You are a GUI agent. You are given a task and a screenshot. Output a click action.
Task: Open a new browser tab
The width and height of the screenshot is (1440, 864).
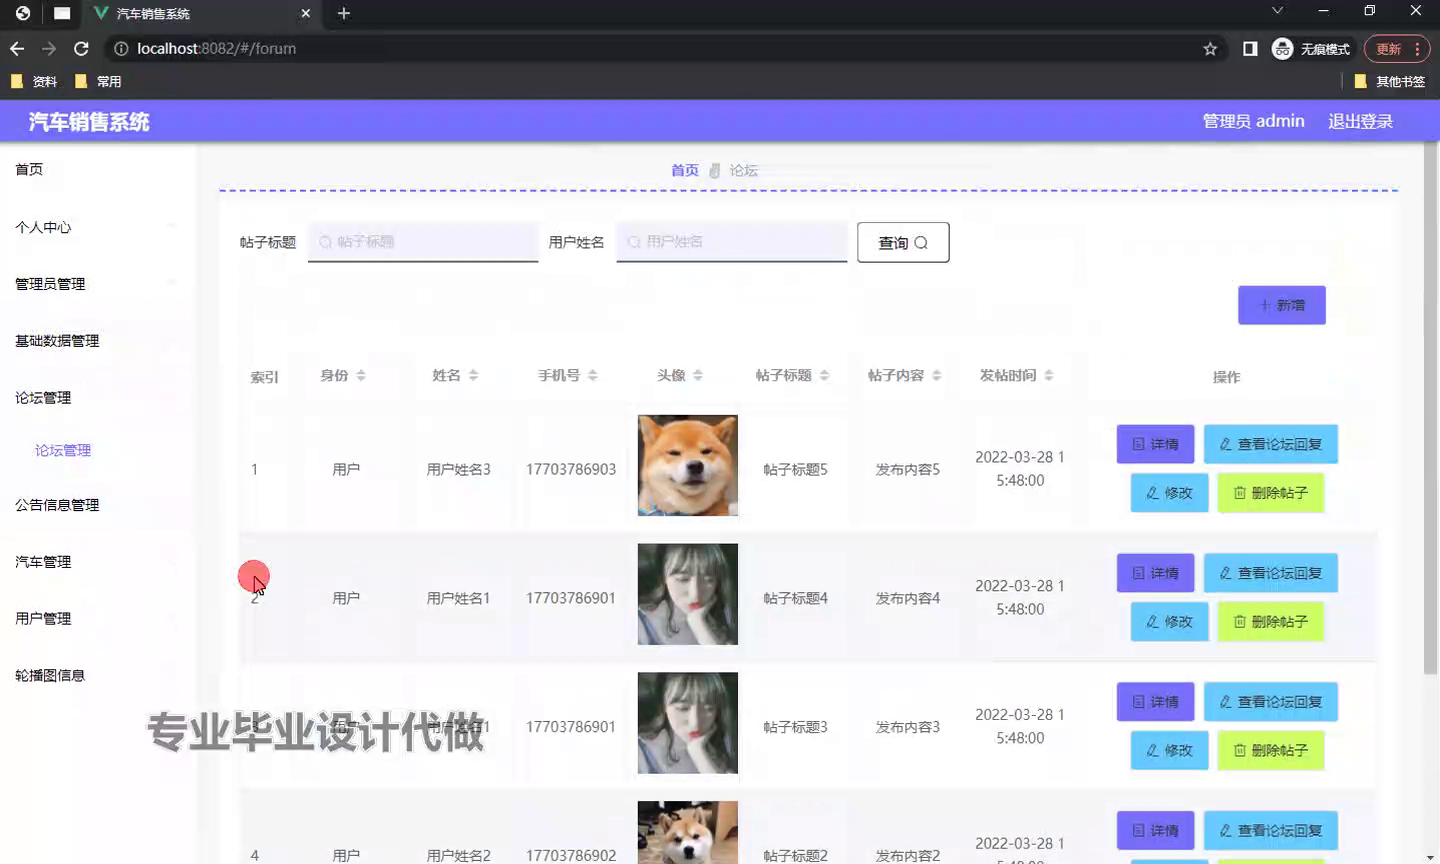click(x=344, y=13)
